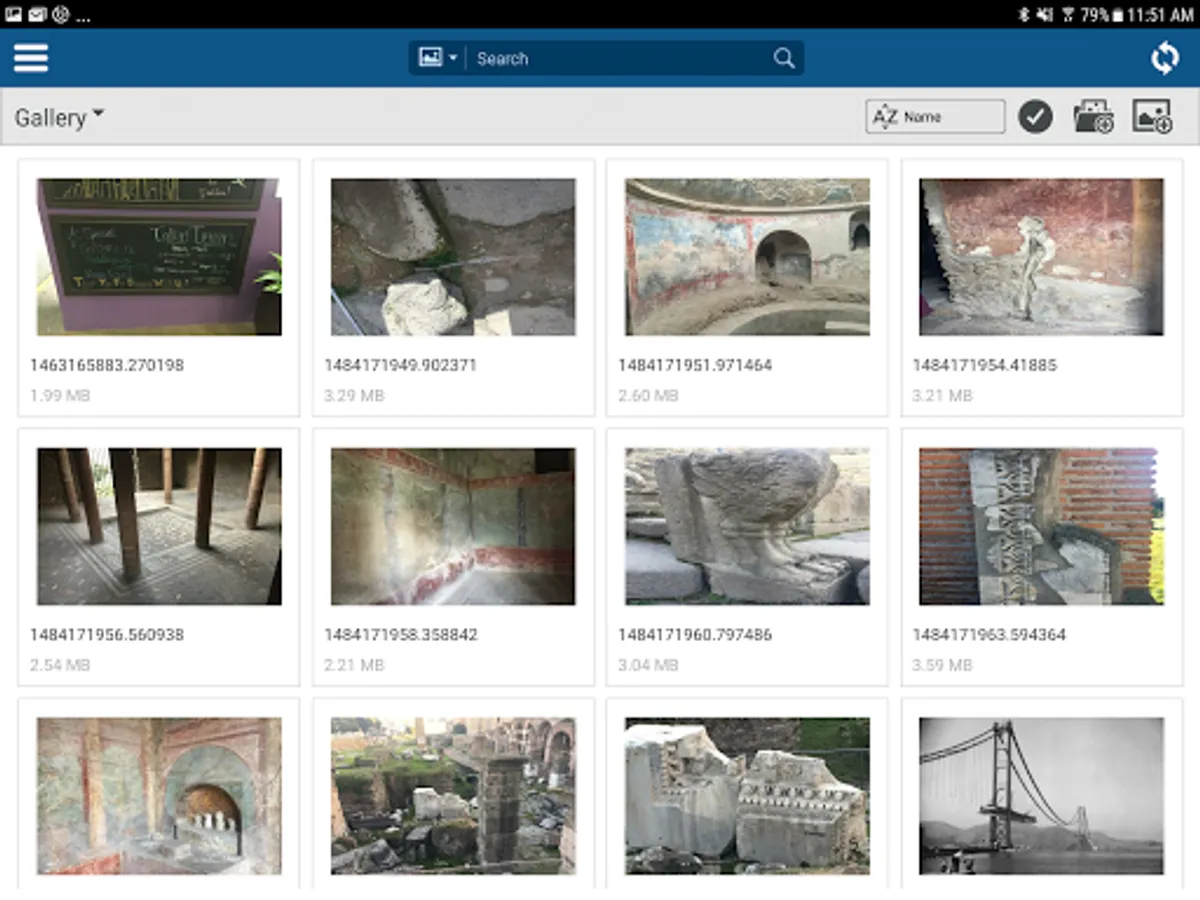1200x900 pixels.
Task: Select file name 1484171954.41885
Action: pos(984,365)
